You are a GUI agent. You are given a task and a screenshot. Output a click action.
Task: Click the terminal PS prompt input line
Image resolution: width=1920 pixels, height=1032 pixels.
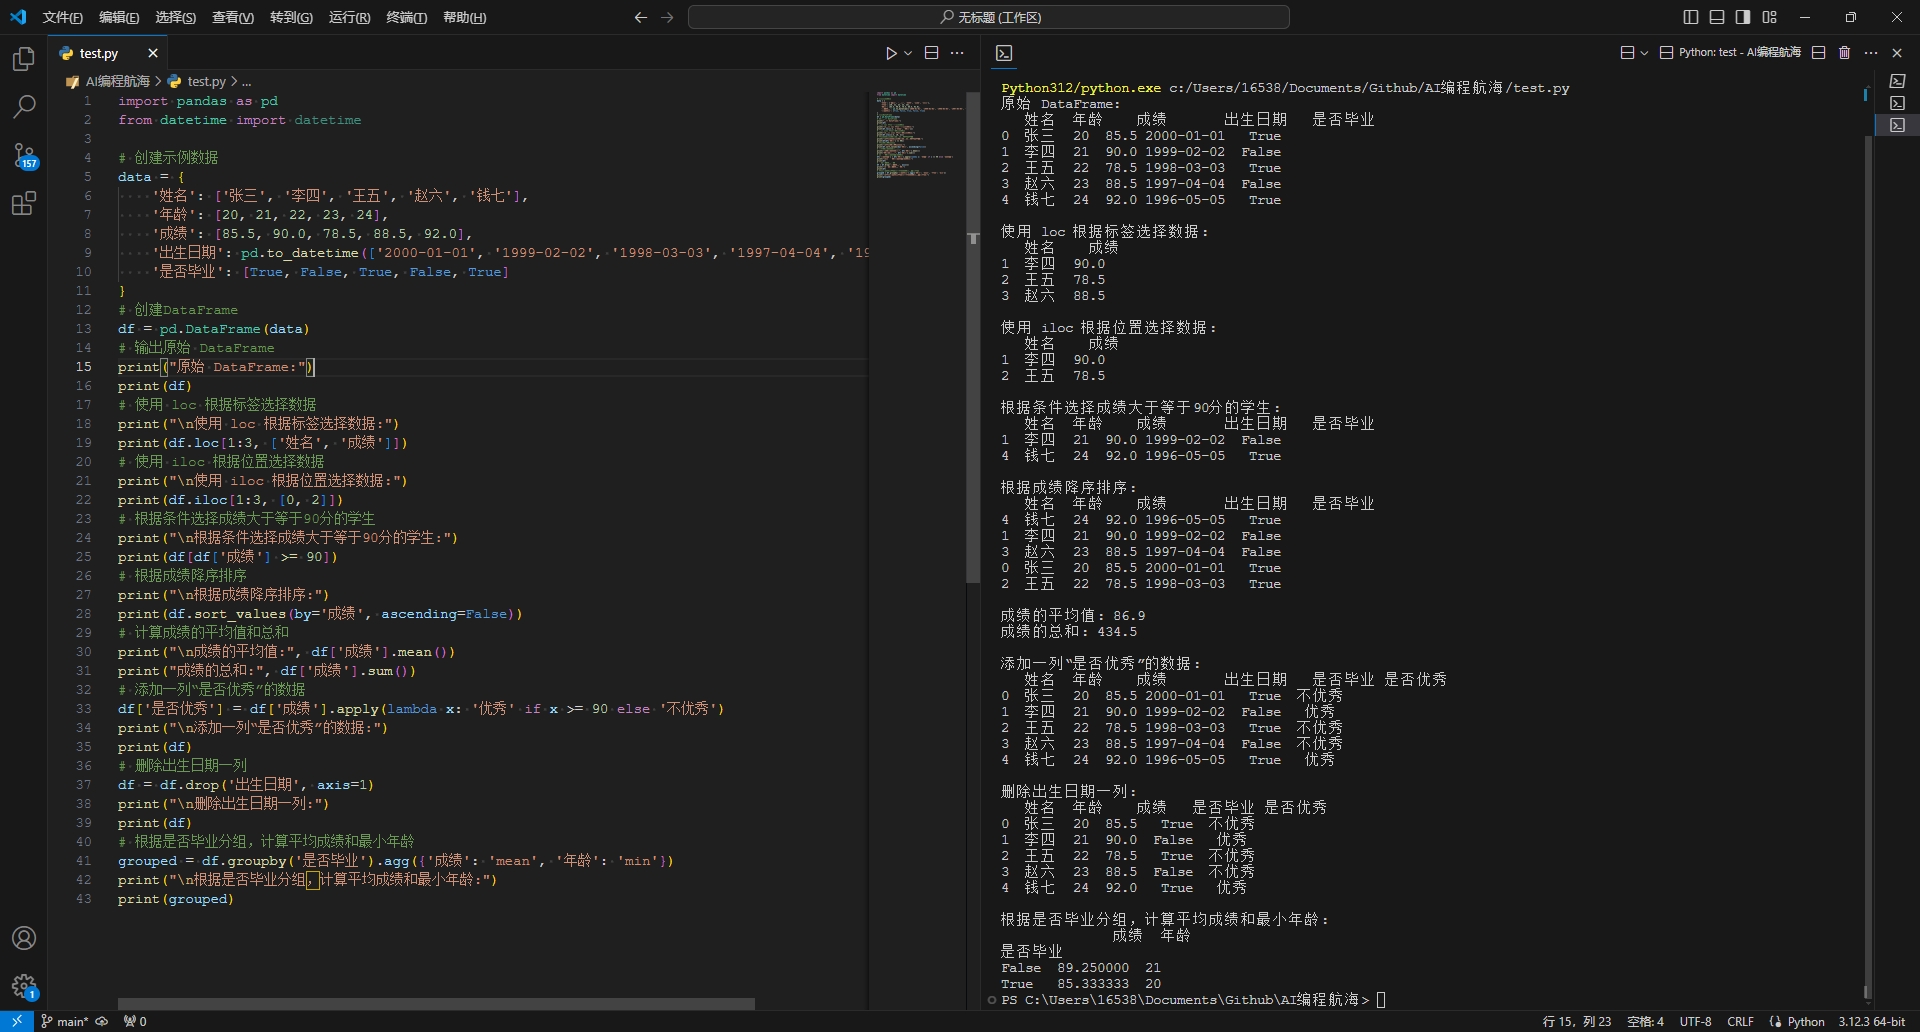[1194, 999]
